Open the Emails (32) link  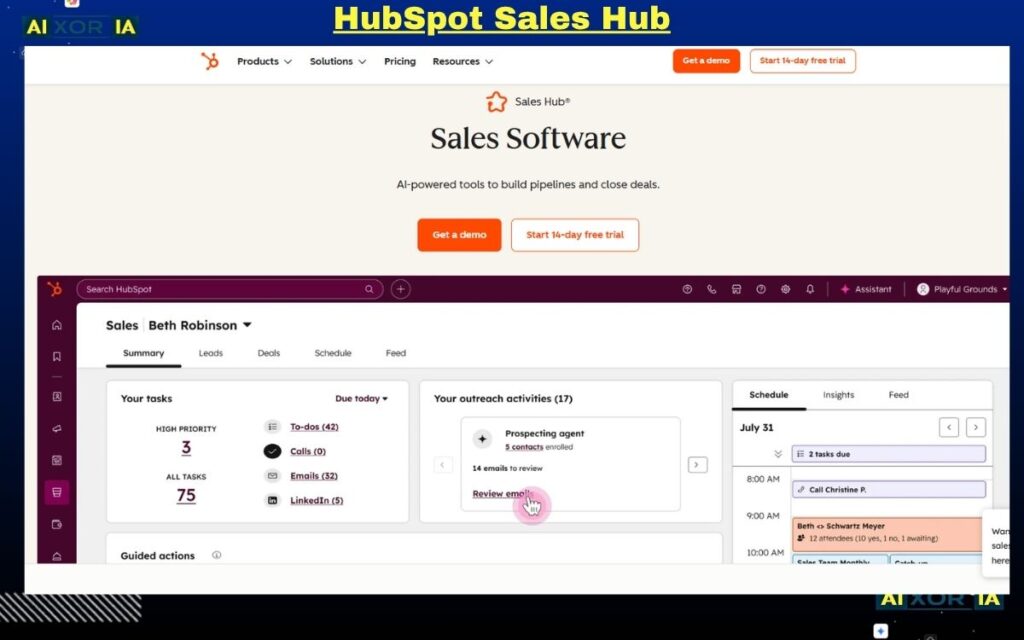tap(314, 475)
